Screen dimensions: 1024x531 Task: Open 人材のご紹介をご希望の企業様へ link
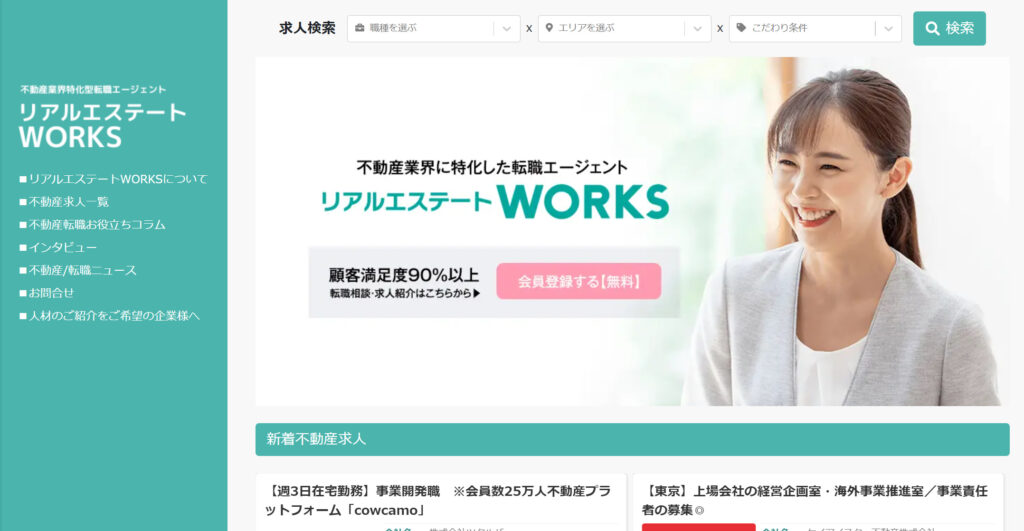coord(109,316)
